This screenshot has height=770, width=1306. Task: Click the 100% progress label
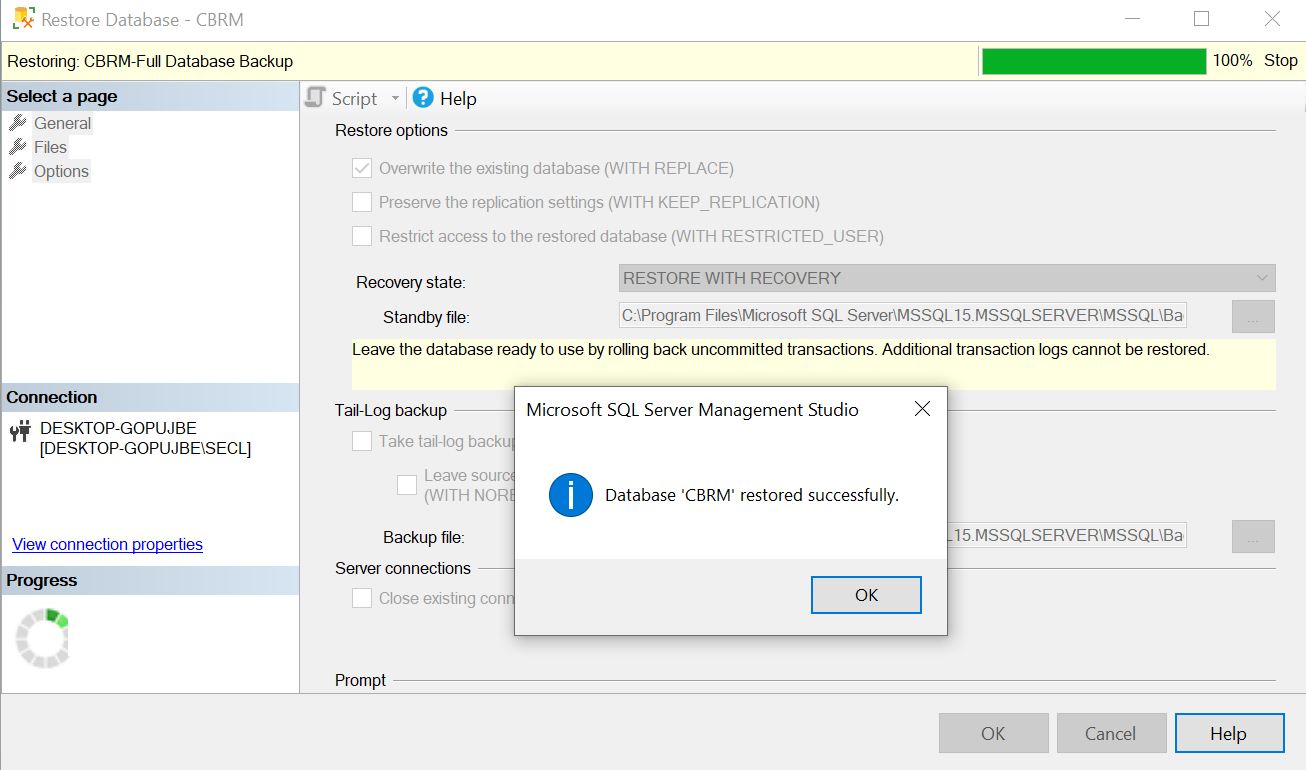click(1232, 61)
